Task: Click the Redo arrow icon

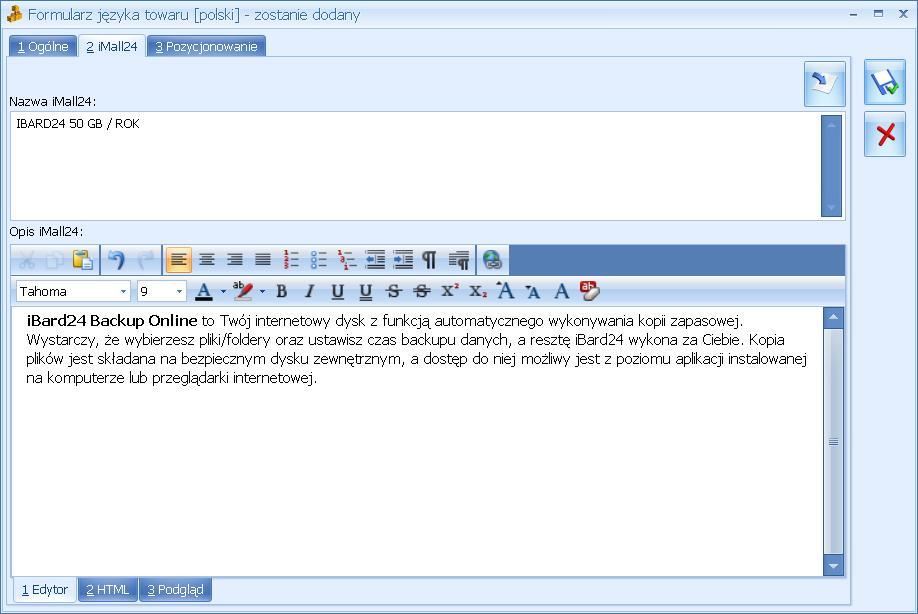Action: pos(145,260)
